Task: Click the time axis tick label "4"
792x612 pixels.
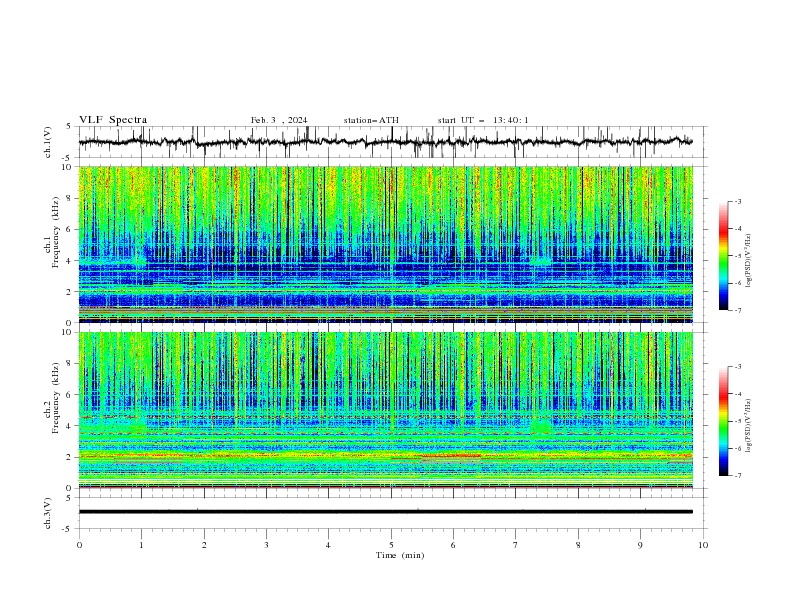Action: [x=328, y=545]
